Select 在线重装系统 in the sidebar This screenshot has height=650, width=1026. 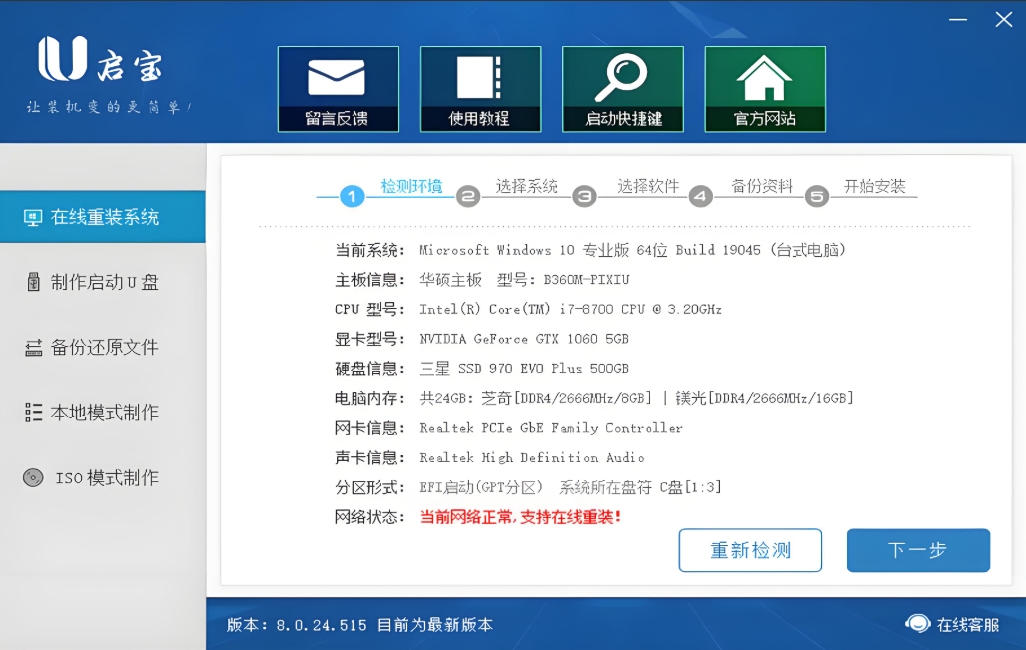pos(103,217)
